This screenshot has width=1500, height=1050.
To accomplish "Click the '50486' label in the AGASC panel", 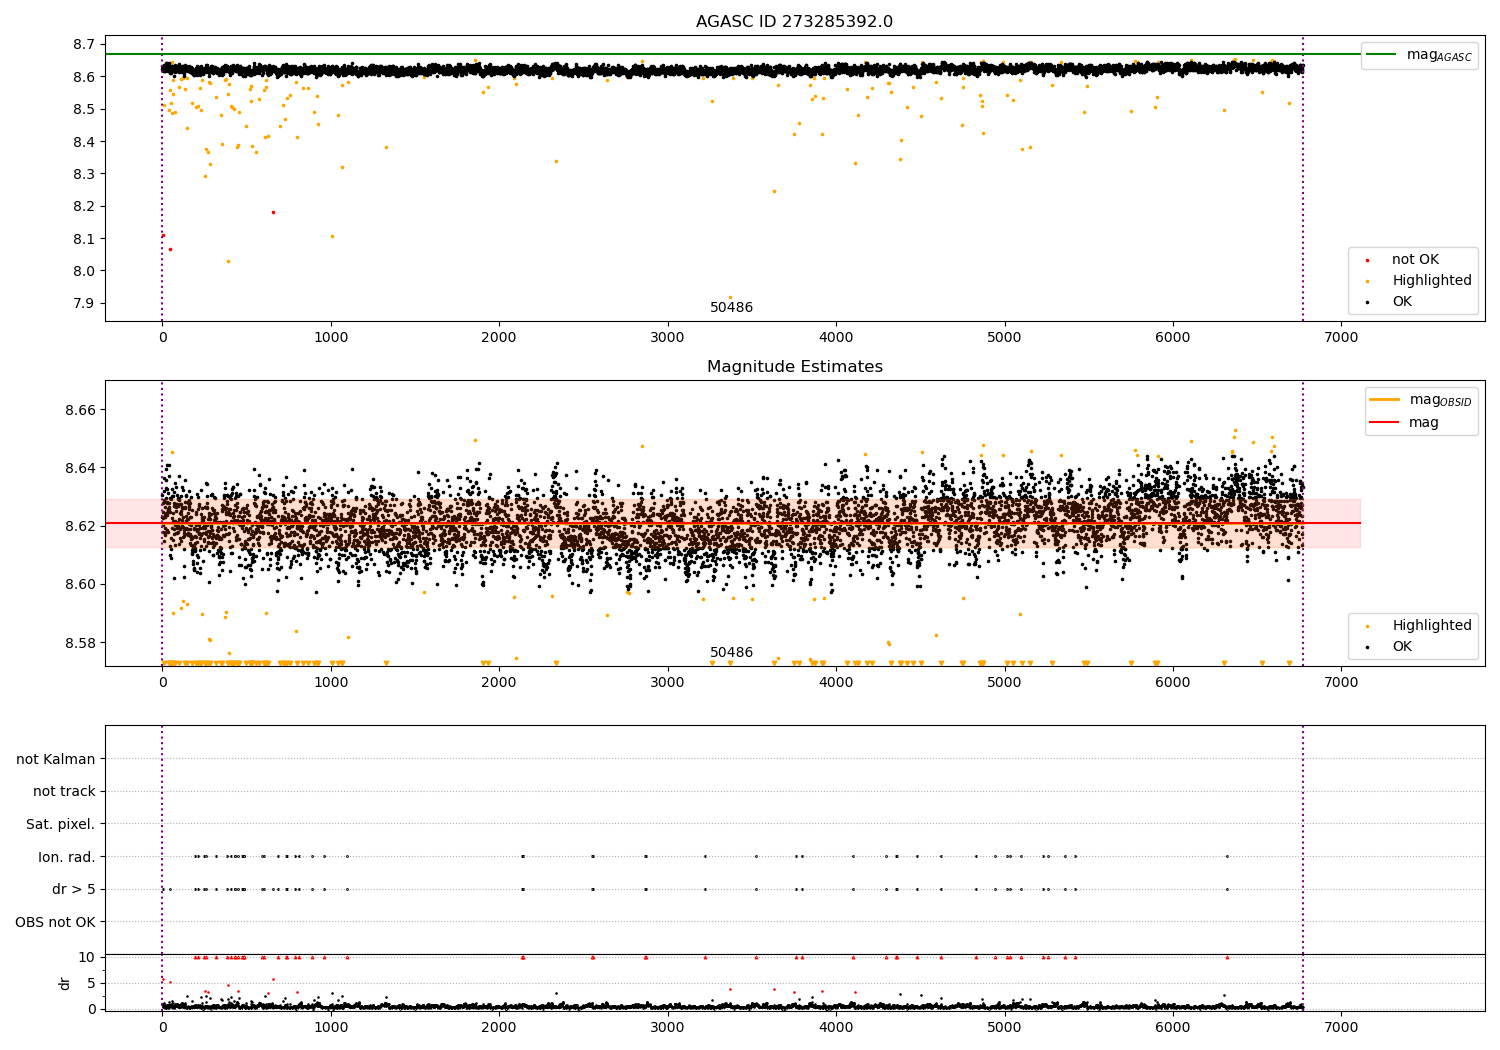I will pos(731,308).
